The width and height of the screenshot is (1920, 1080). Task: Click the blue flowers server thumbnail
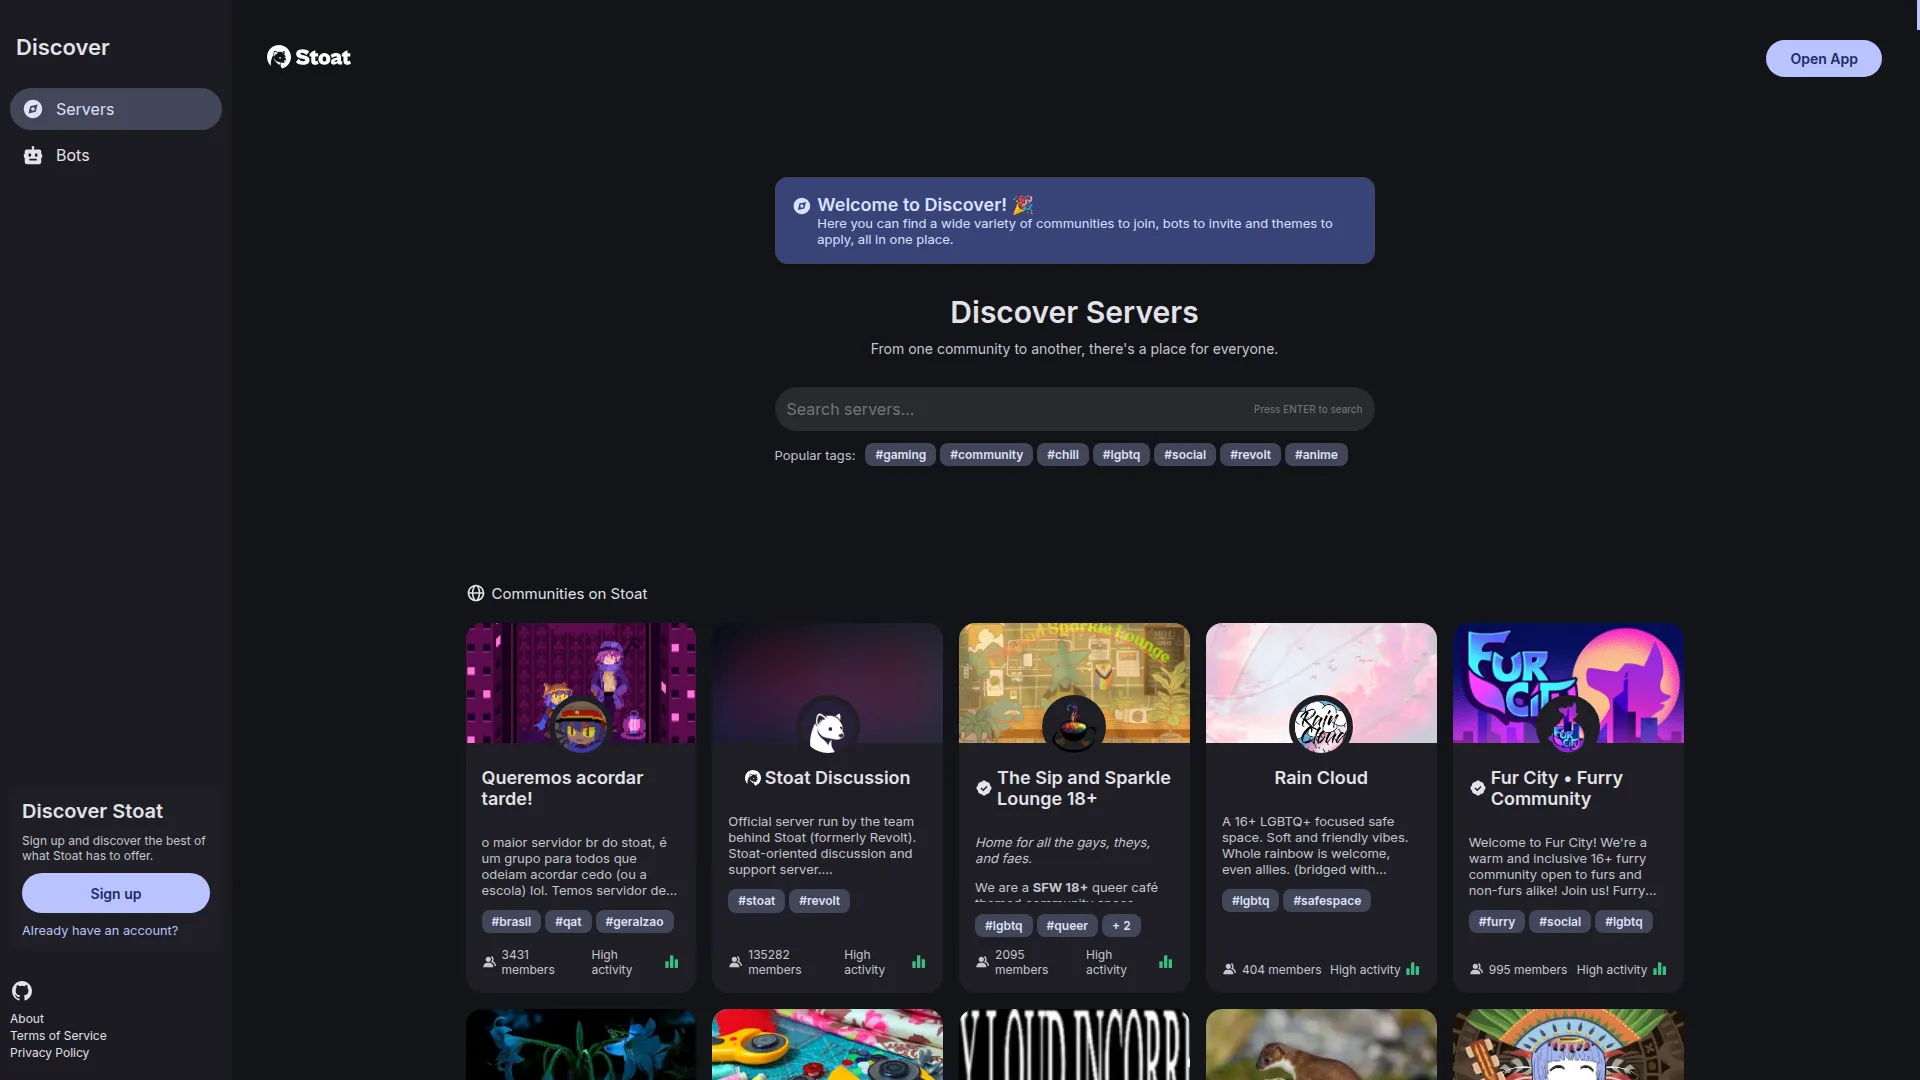coord(580,1044)
